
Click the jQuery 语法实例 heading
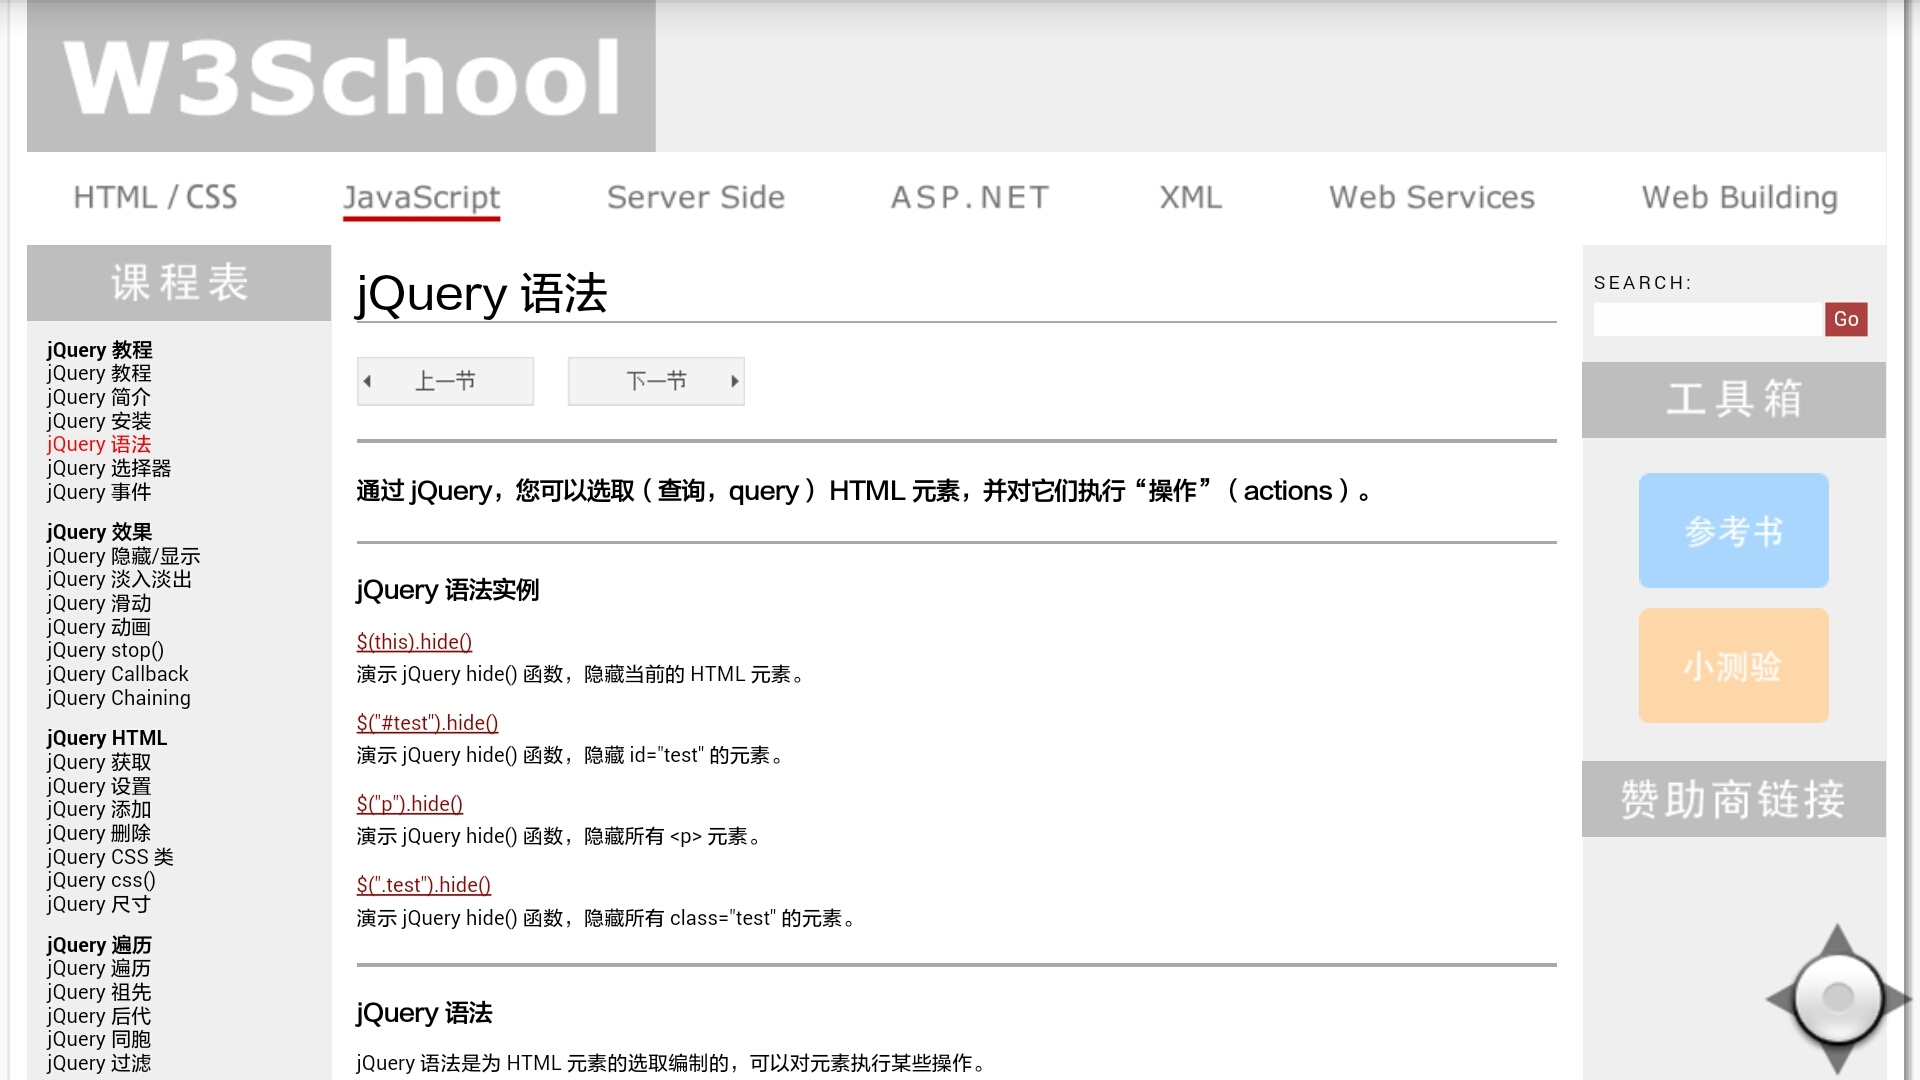[447, 590]
